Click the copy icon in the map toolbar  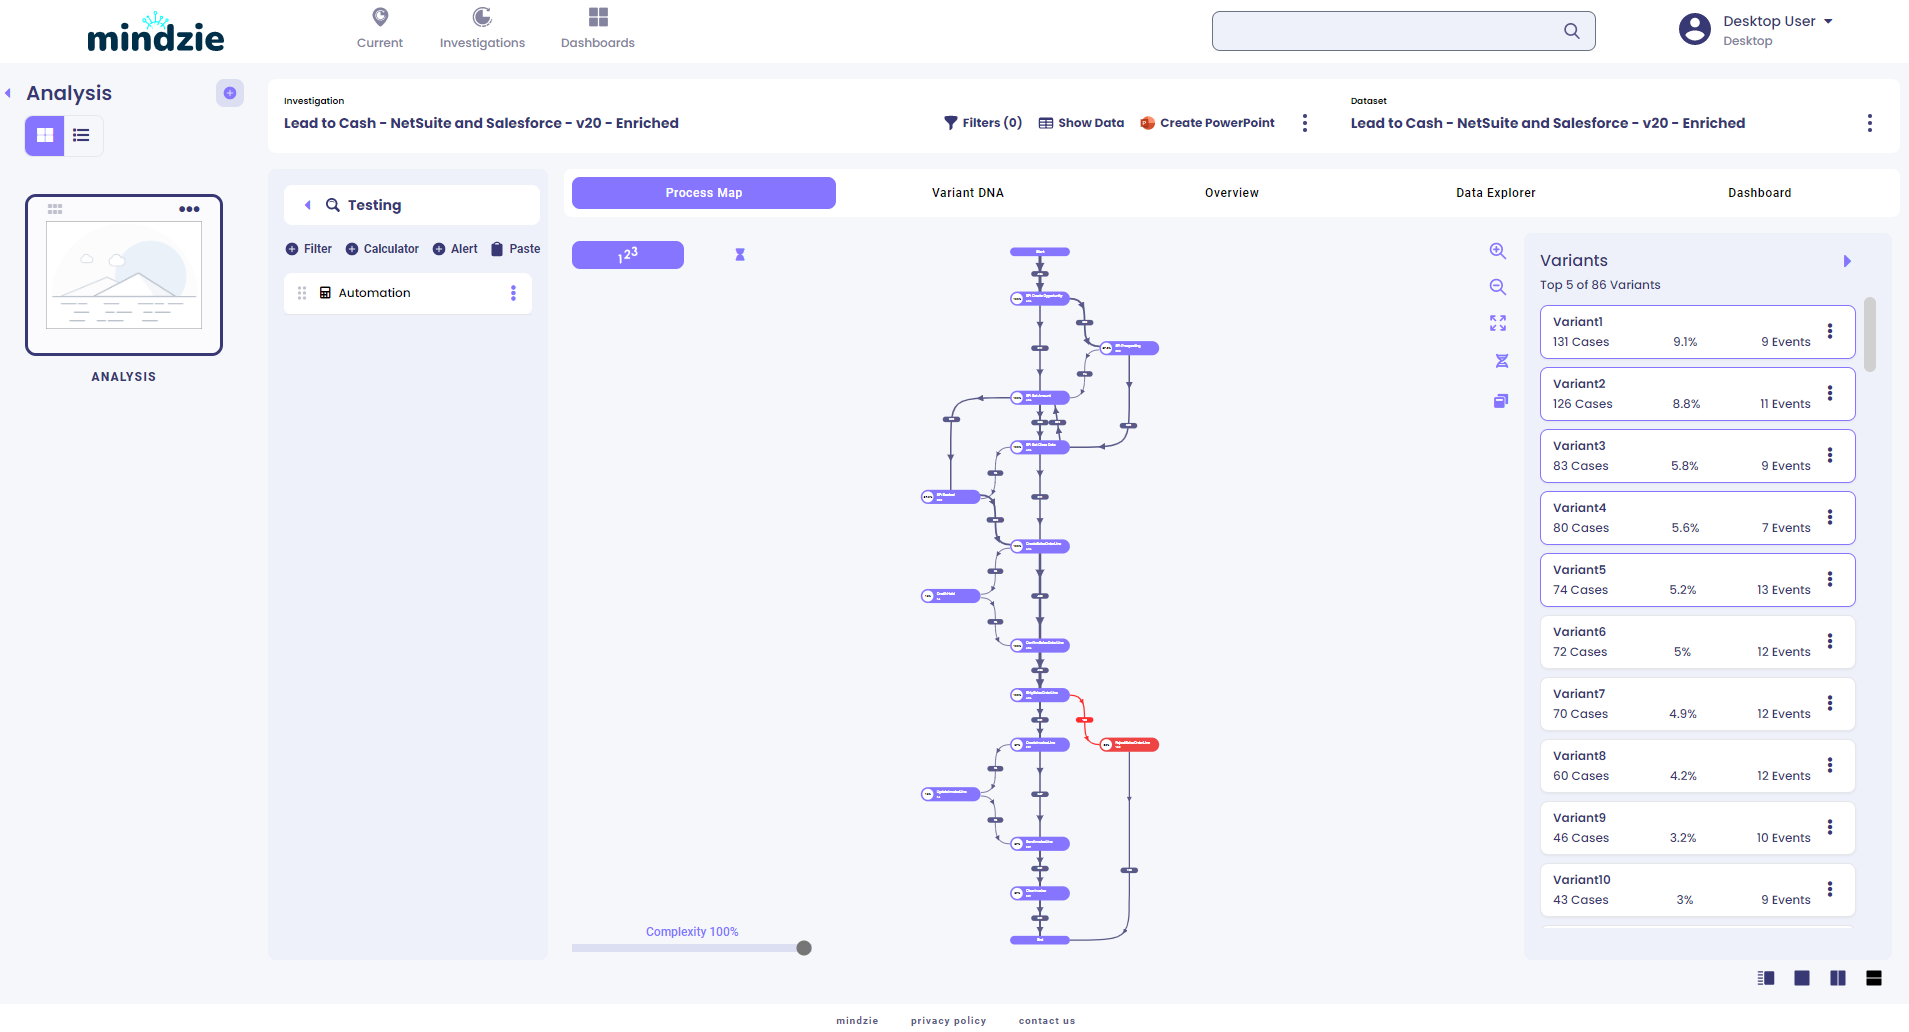(1500, 401)
